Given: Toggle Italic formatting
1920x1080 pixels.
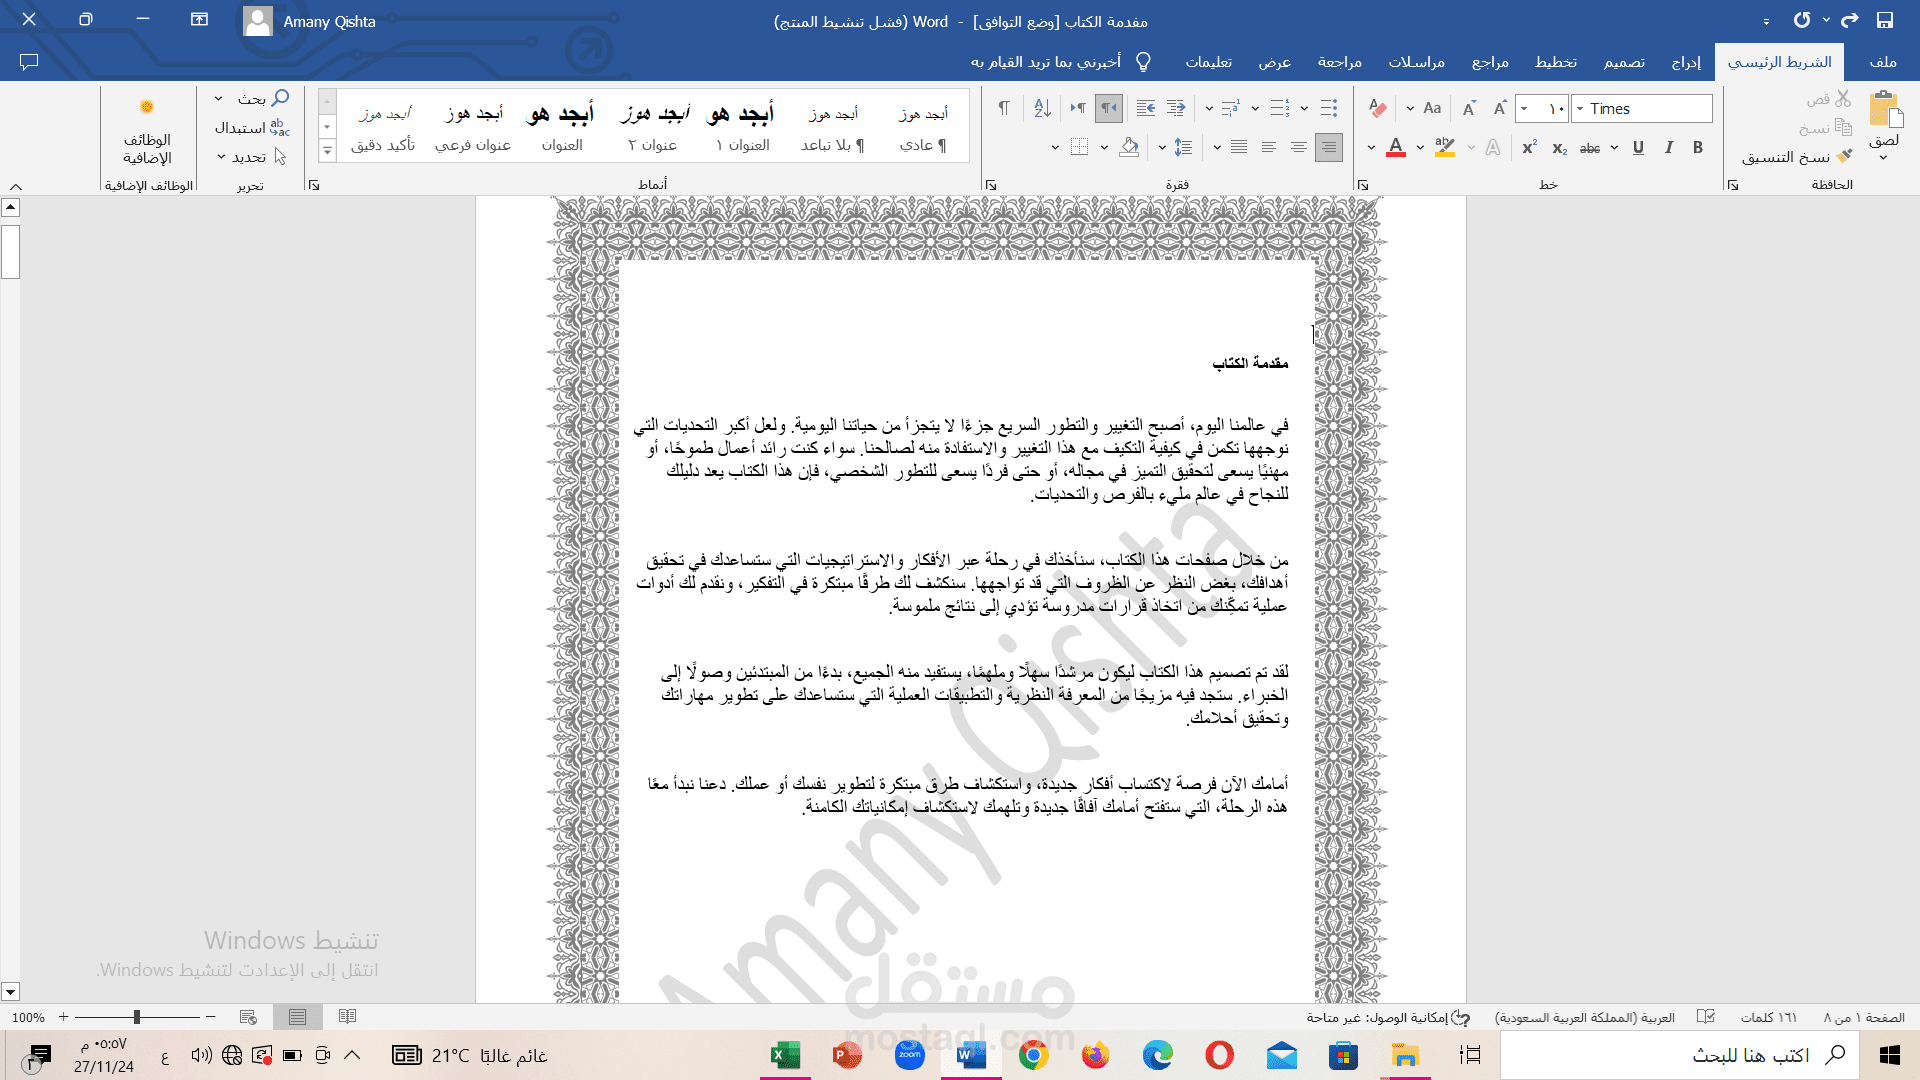Looking at the screenshot, I should tap(1668, 147).
